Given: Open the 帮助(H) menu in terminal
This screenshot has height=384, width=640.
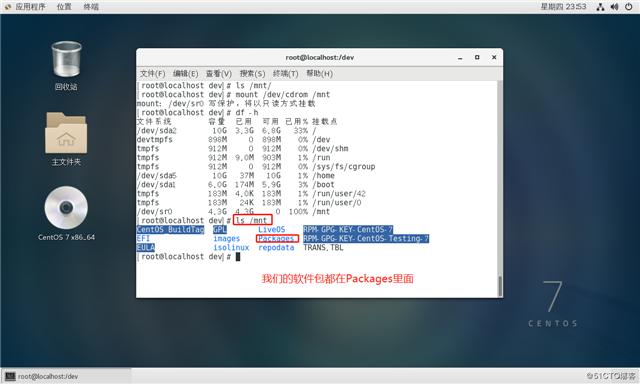Looking at the screenshot, I should pos(319,73).
